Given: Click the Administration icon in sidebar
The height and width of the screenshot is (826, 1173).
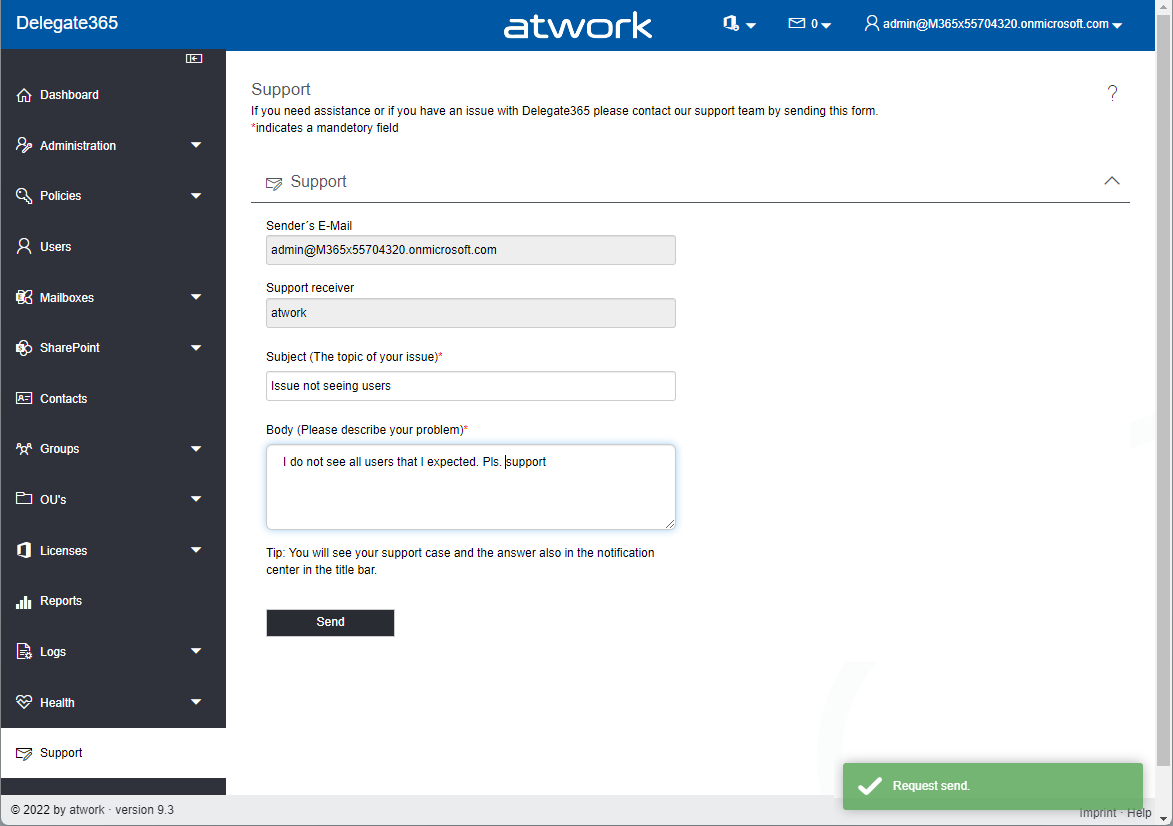Looking at the screenshot, I should [24, 145].
